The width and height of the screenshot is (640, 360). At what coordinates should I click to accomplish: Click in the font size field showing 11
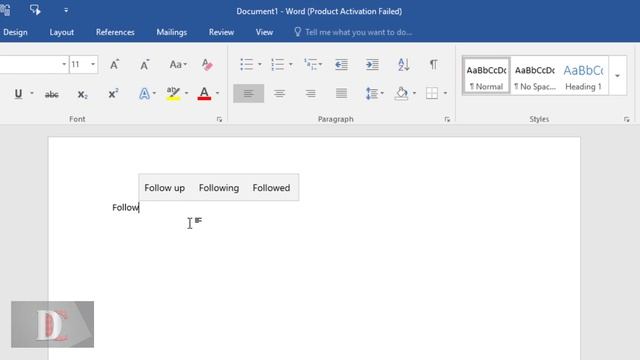[x=79, y=64]
